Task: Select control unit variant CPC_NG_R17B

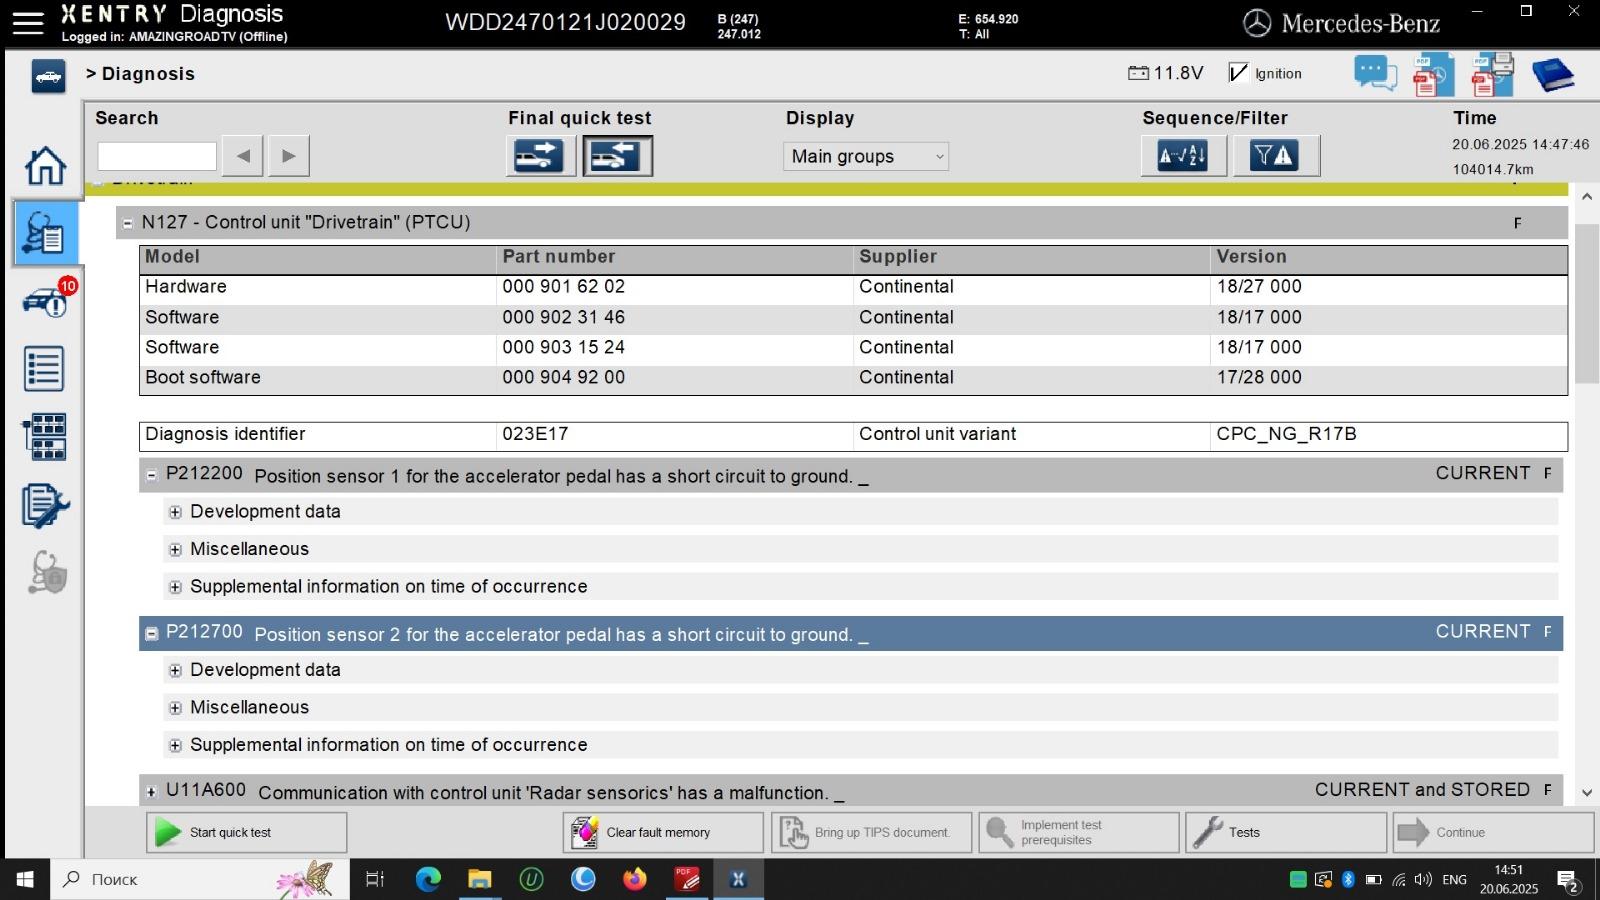Action: tap(1286, 434)
